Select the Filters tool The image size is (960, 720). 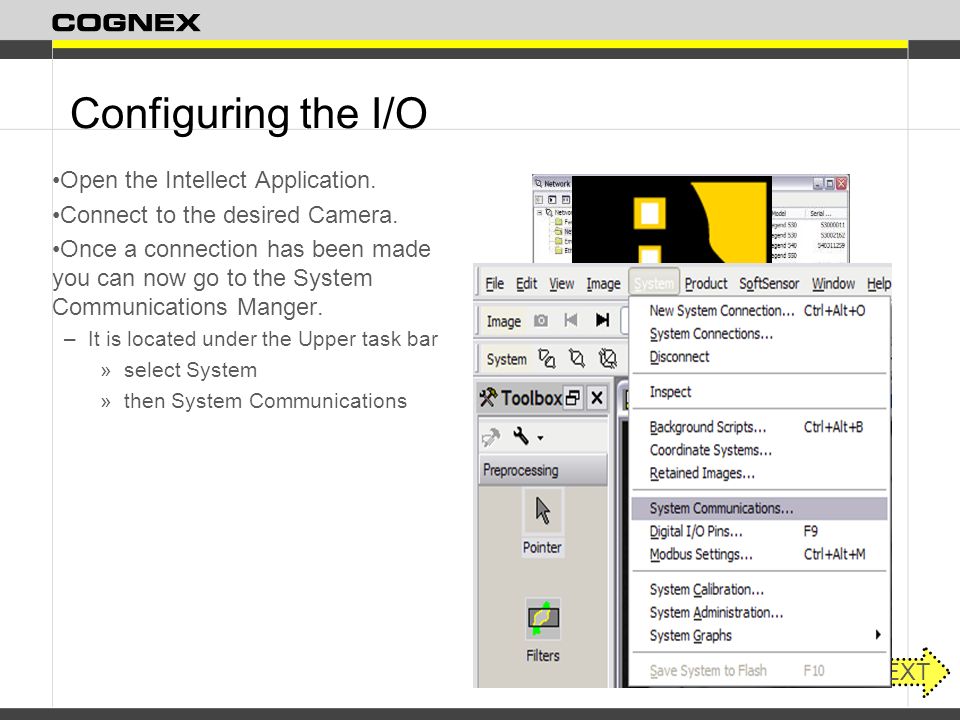tap(542, 631)
